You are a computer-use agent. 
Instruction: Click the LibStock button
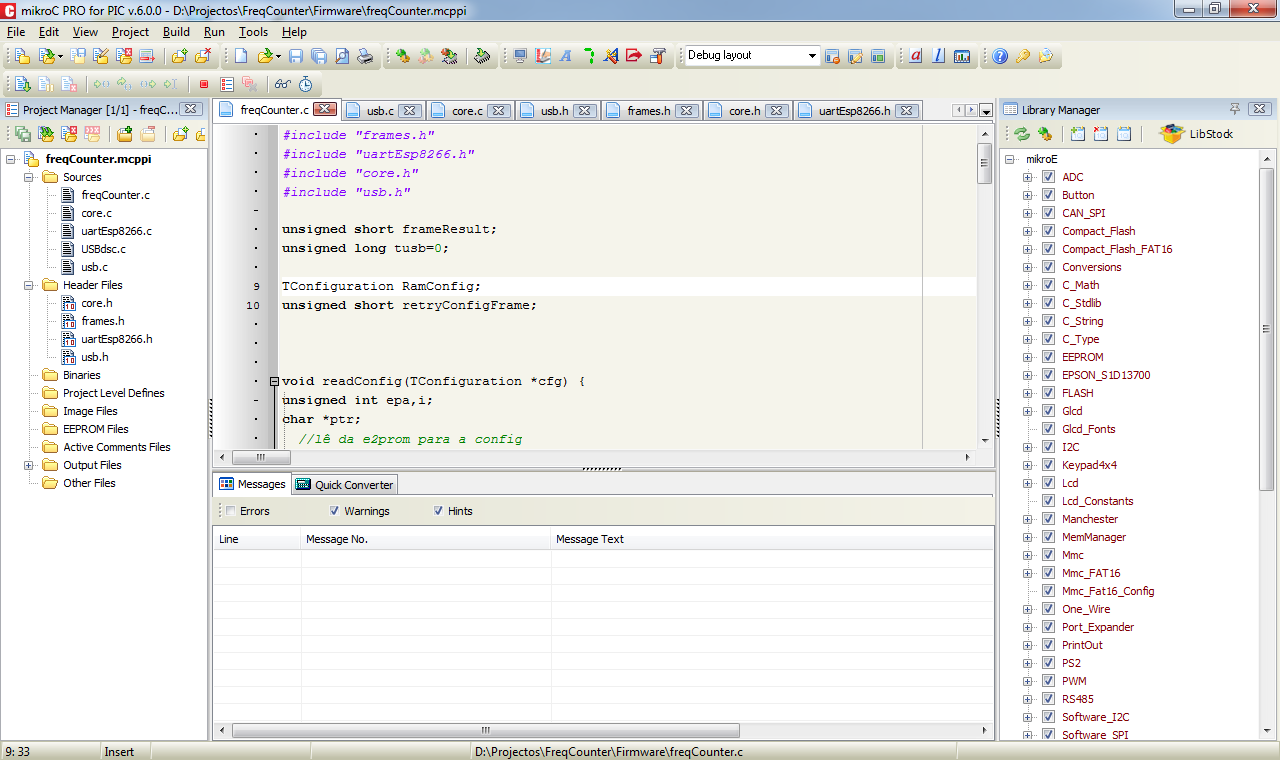(x=1196, y=134)
